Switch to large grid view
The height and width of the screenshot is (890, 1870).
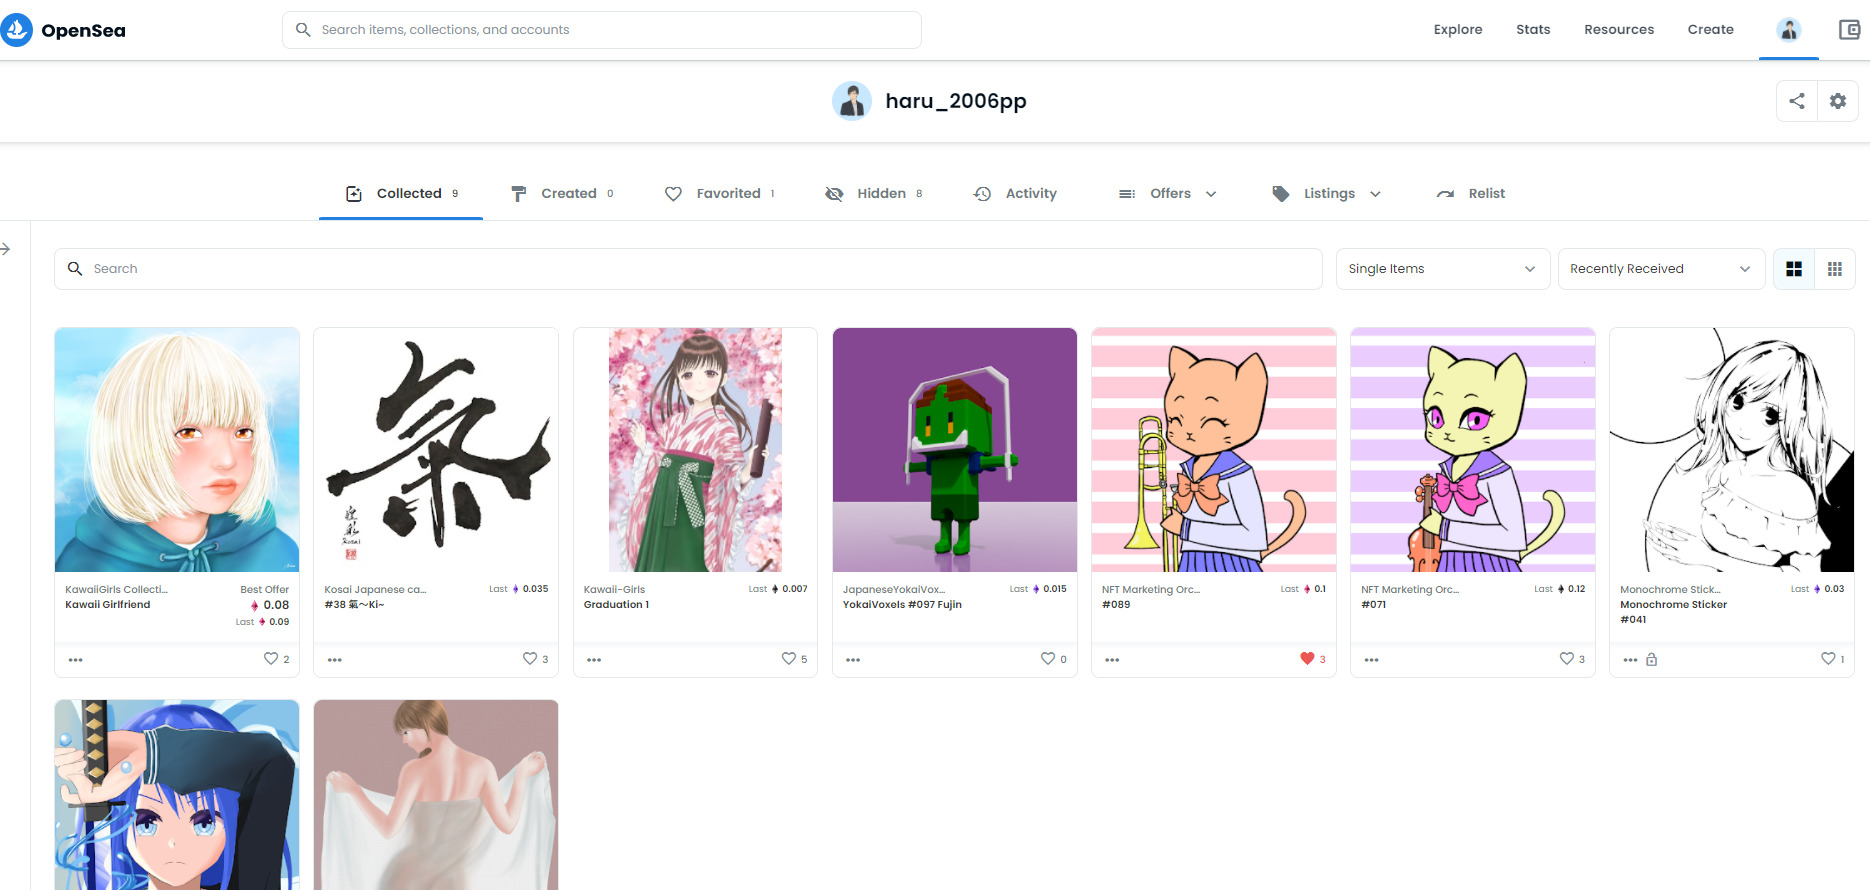tap(1794, 269)
